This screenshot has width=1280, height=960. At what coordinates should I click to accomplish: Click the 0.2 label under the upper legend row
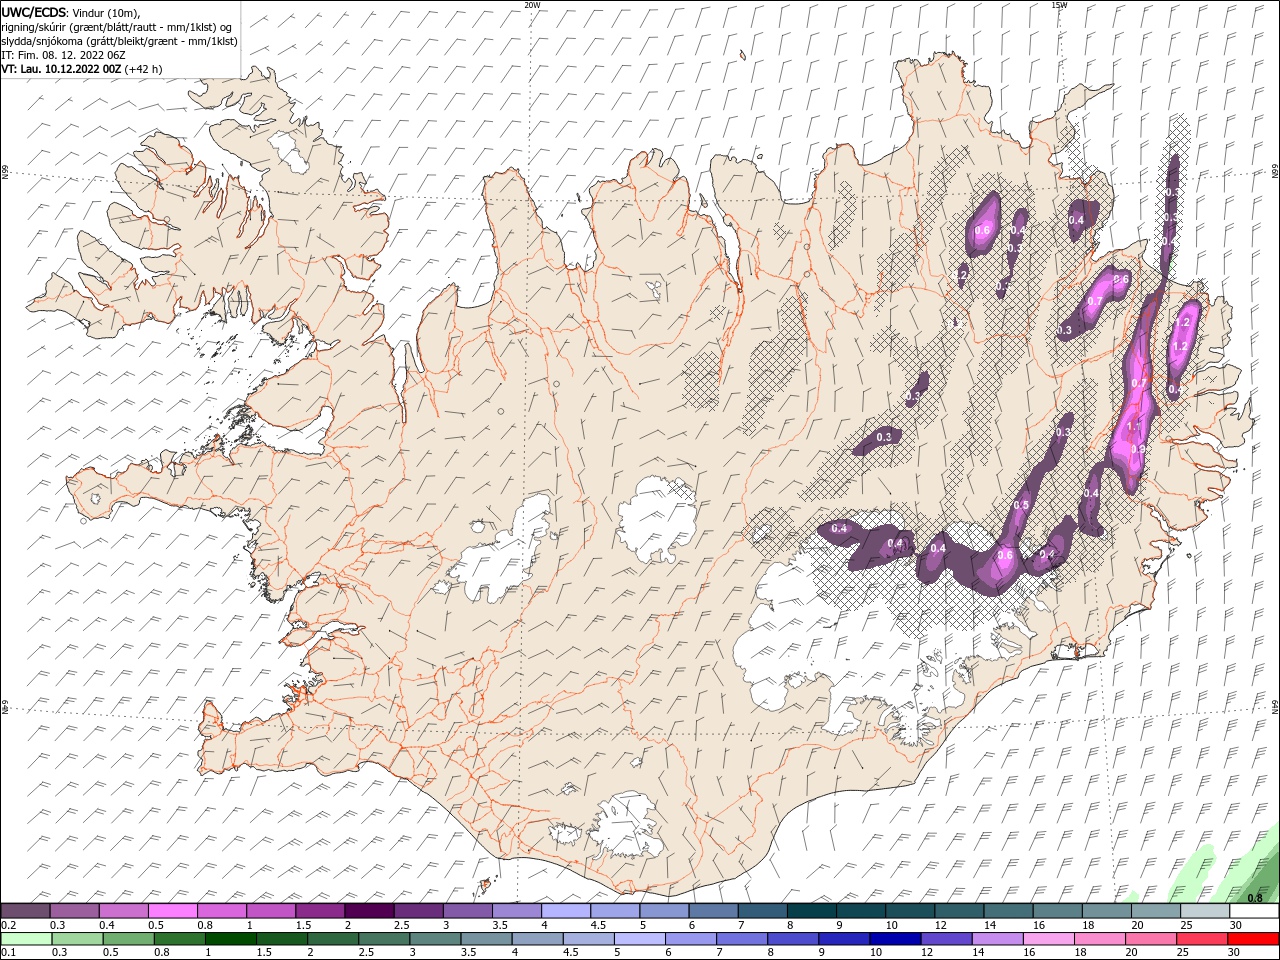[x=8, y=925]
